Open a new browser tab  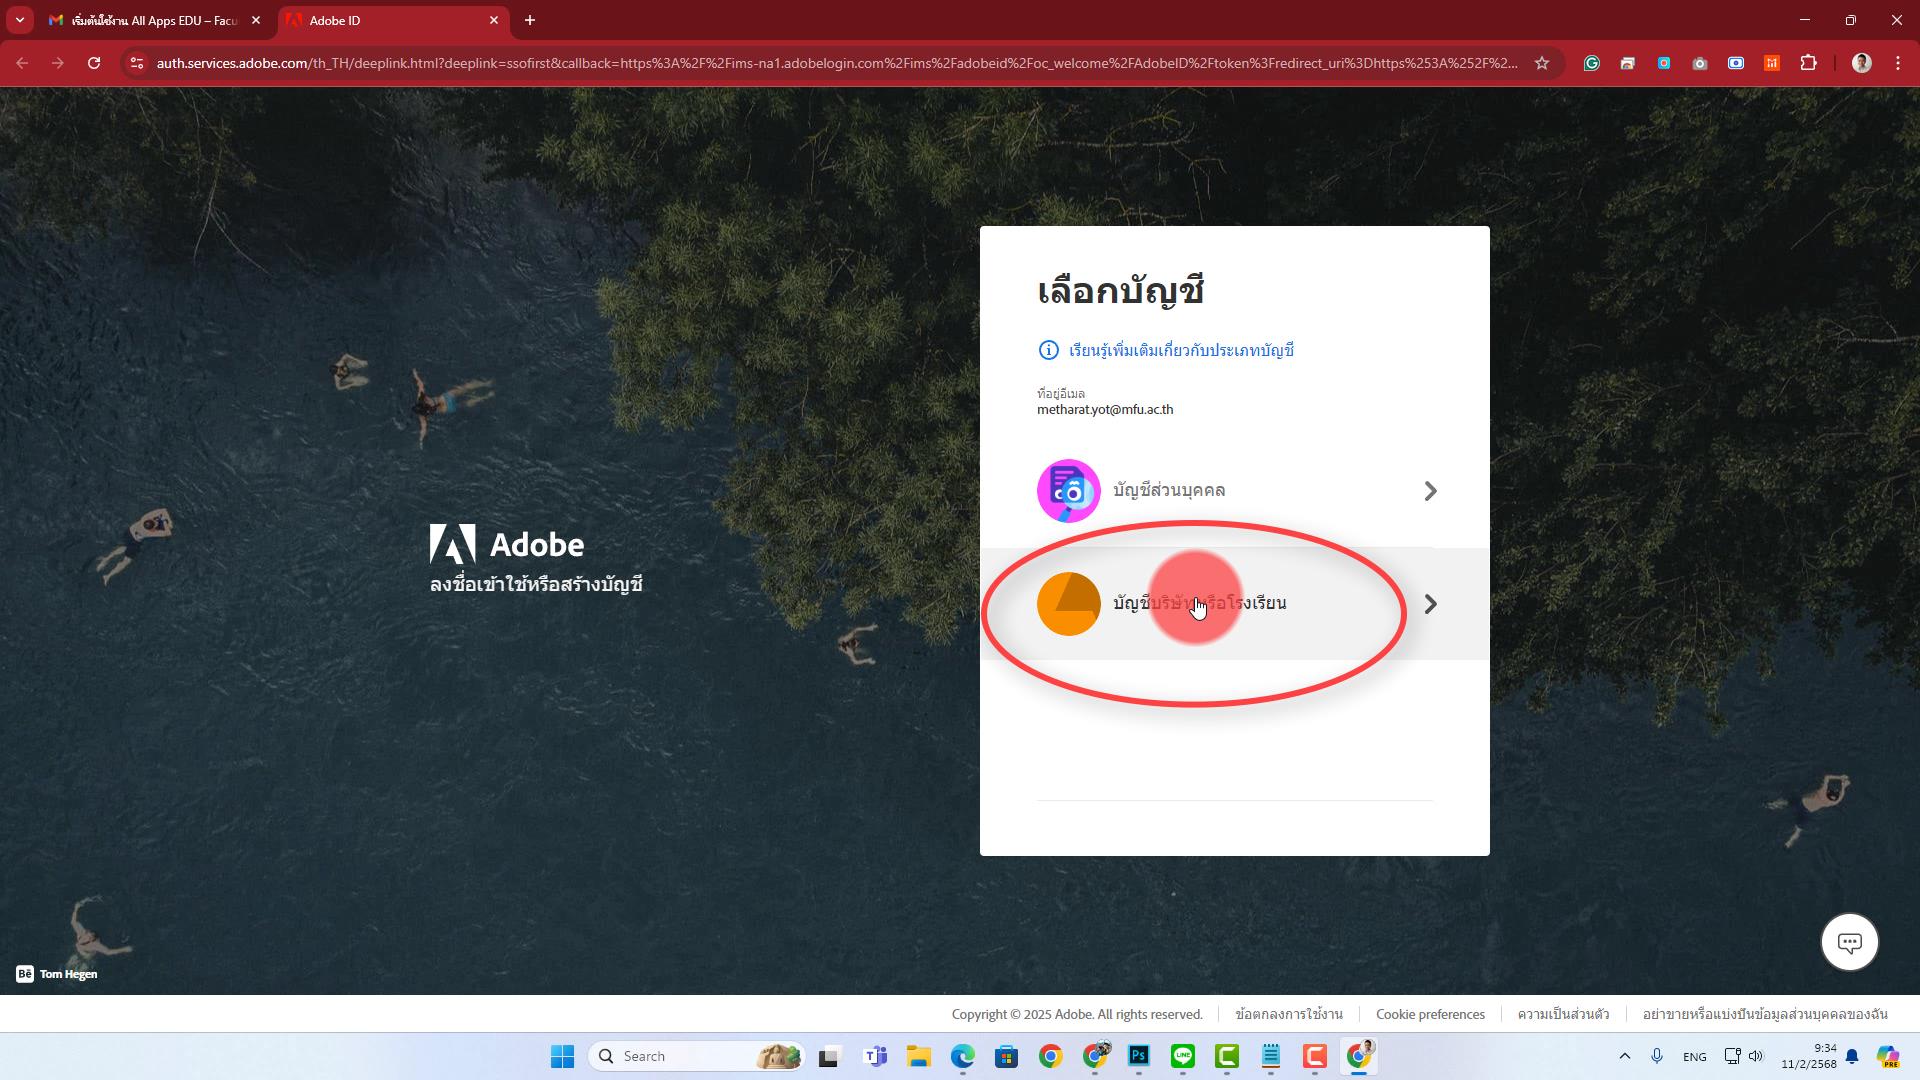[530, 20]
